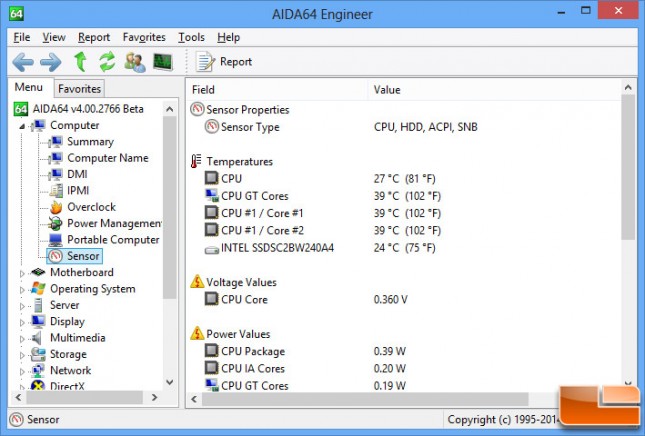This screenshot has width=645, height=436.
Task: Click the DirectX icon in tree
Action: [38, 385]
